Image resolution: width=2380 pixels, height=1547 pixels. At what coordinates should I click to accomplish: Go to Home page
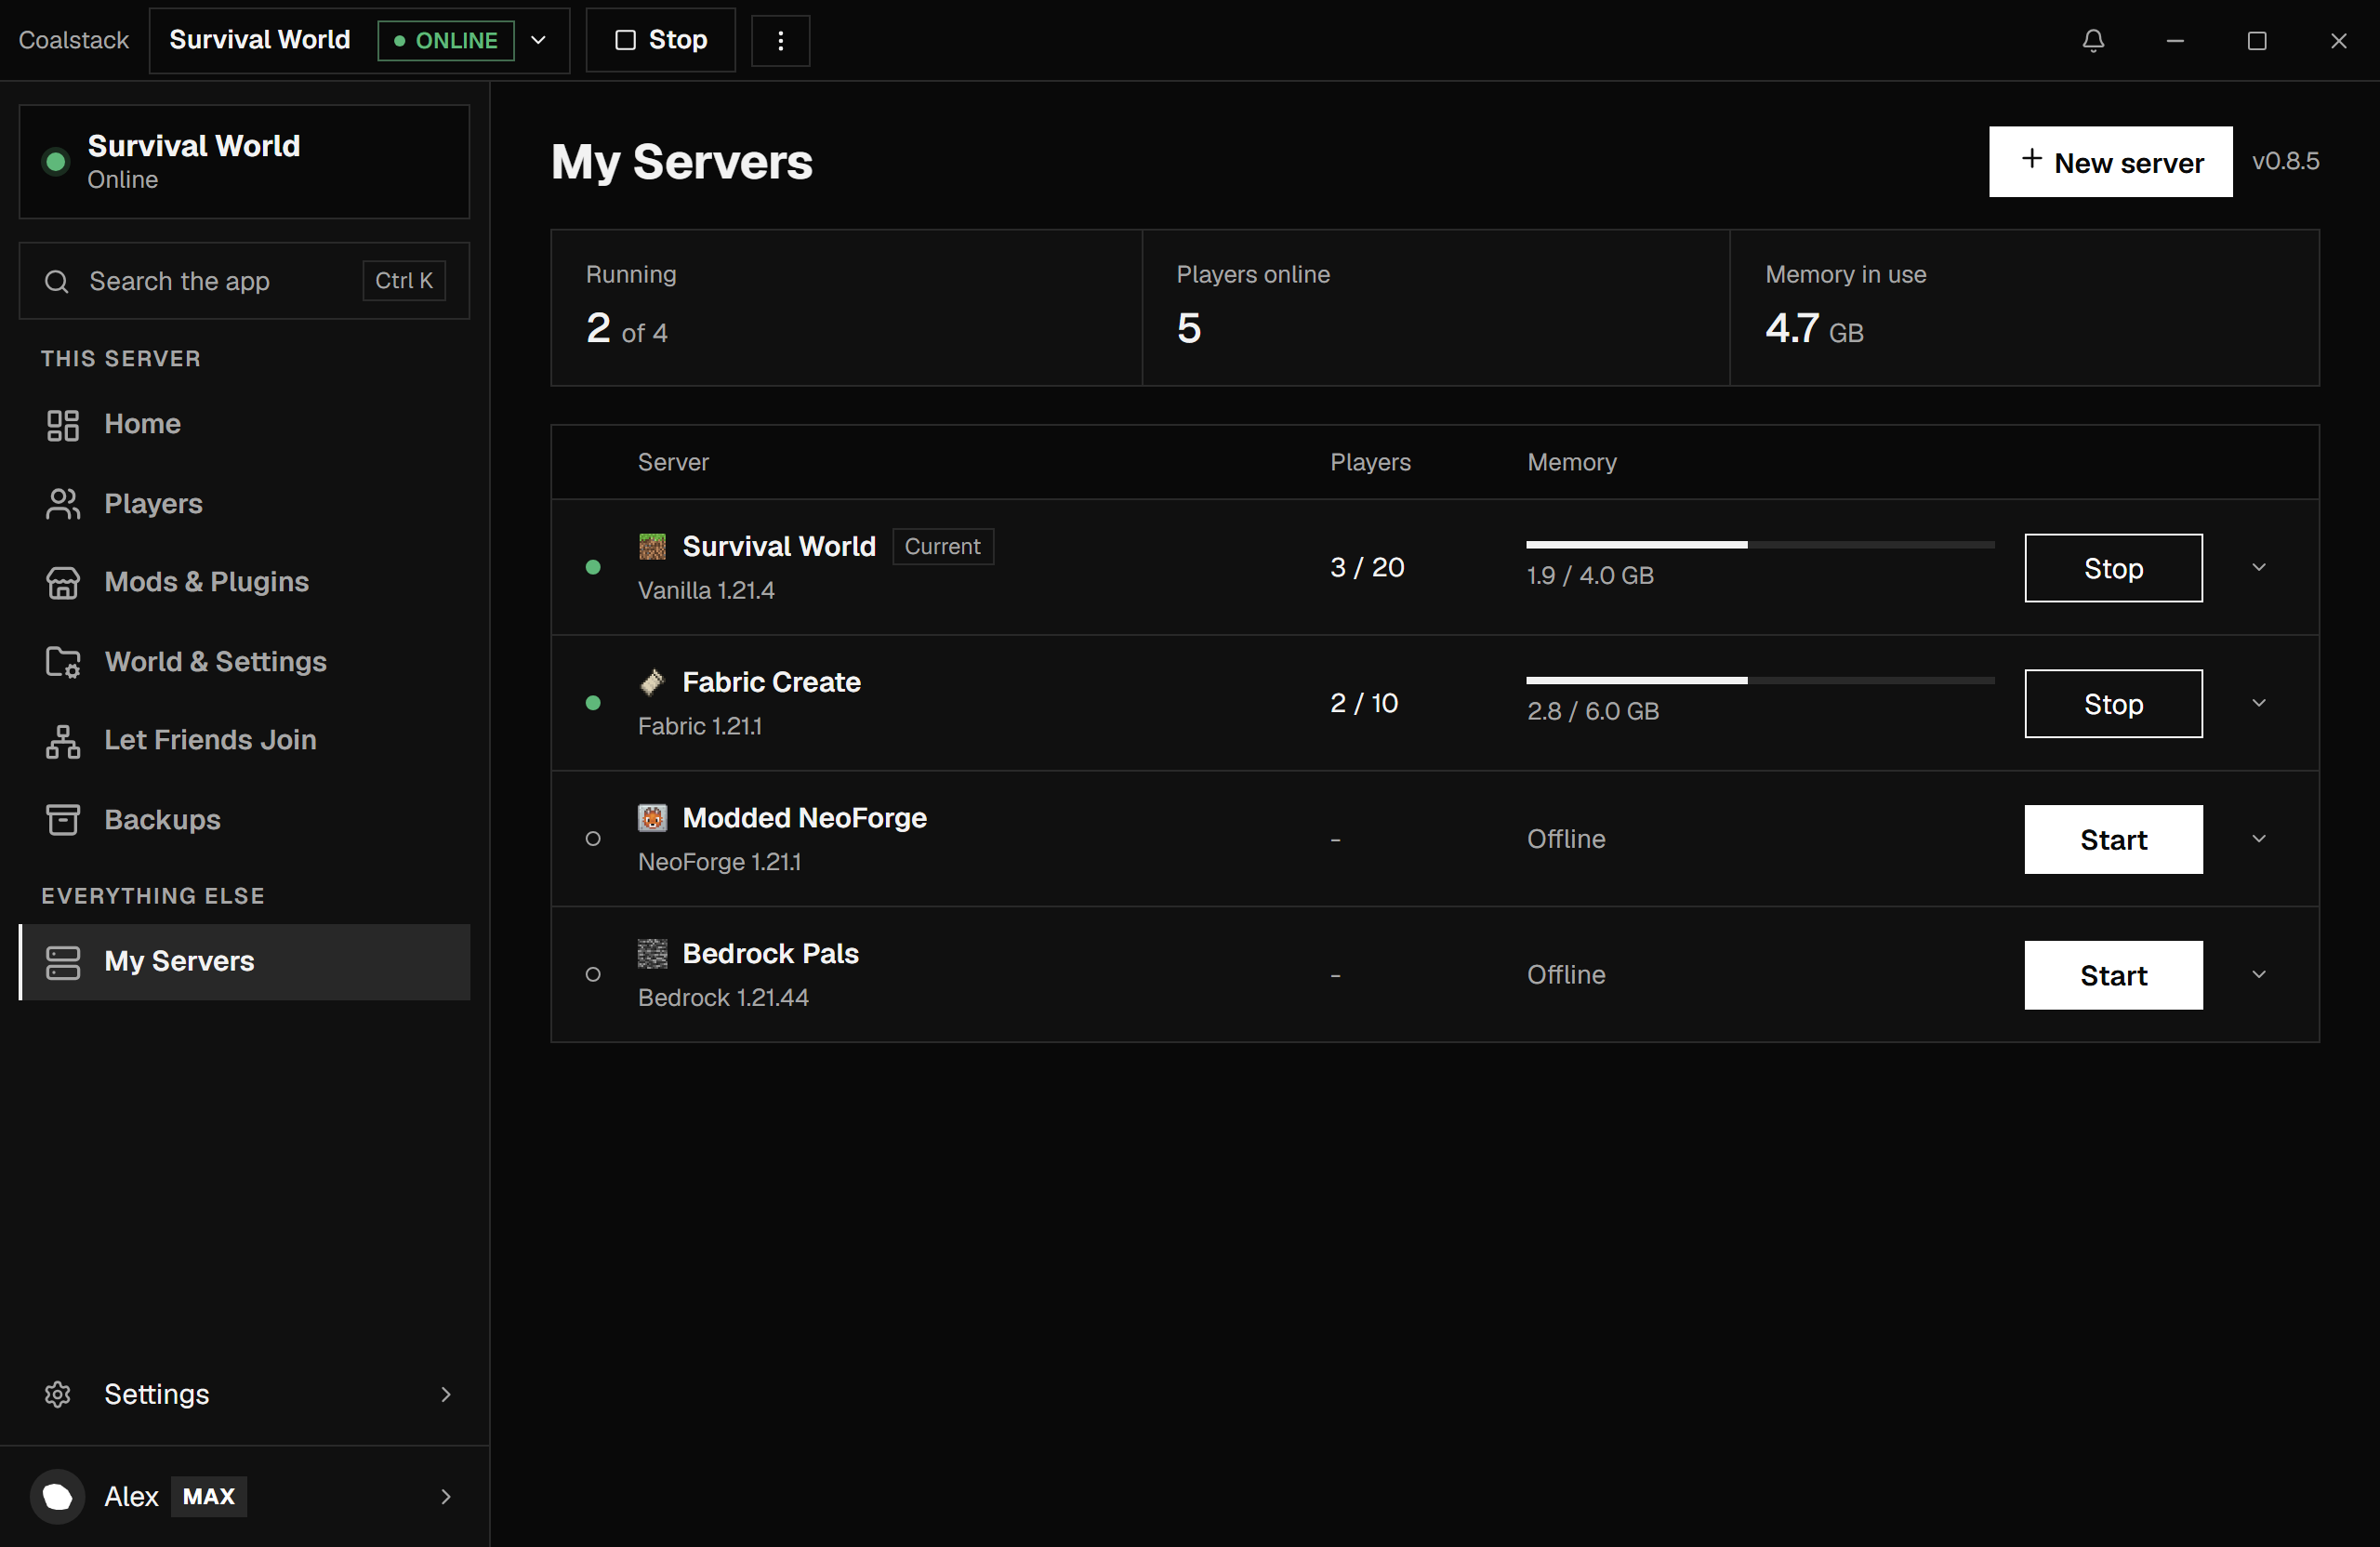pyautogui.click(x=244, y=424)
